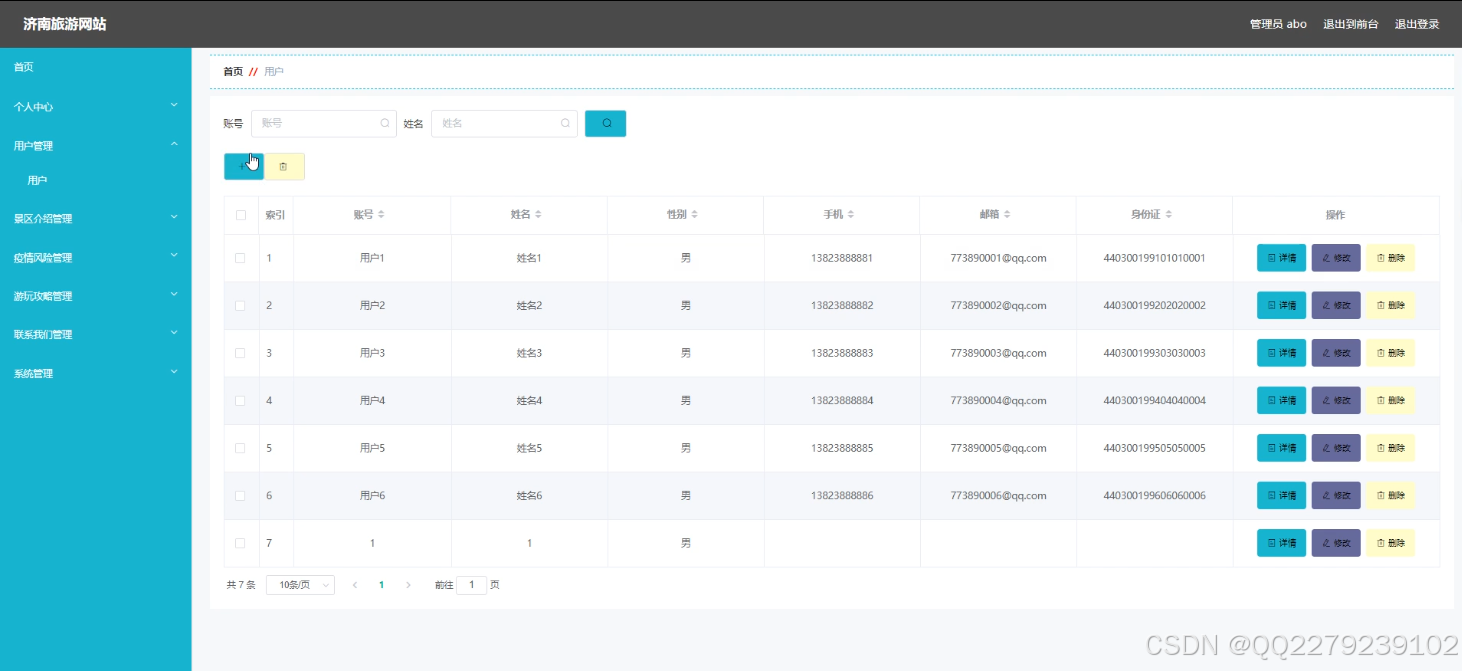Click email cell 773890003@qq.com

(x=998, y=353)
